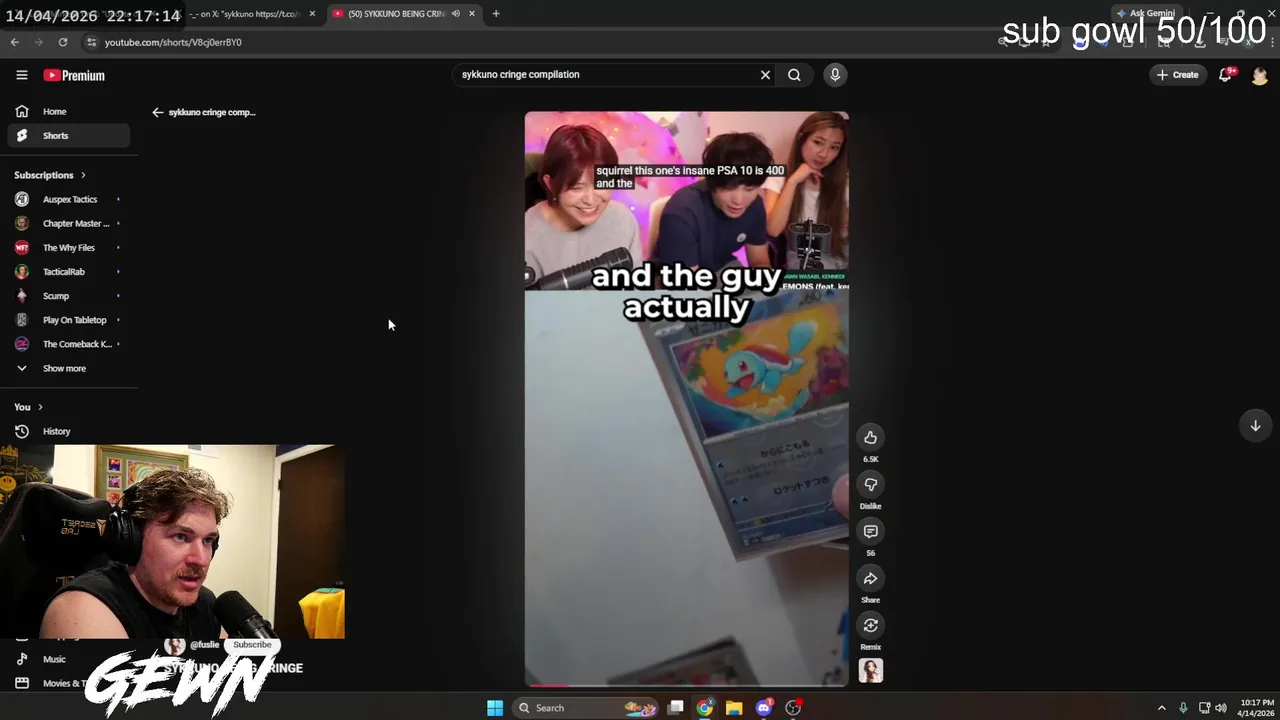Run the search with the magnifier button
The height and width of the screenshot is (720, 1280).
coord(794,75)
